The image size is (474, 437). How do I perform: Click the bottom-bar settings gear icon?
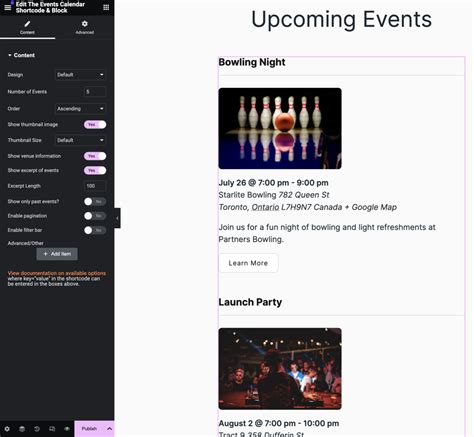pyautogui.click(x=7, y=429)
